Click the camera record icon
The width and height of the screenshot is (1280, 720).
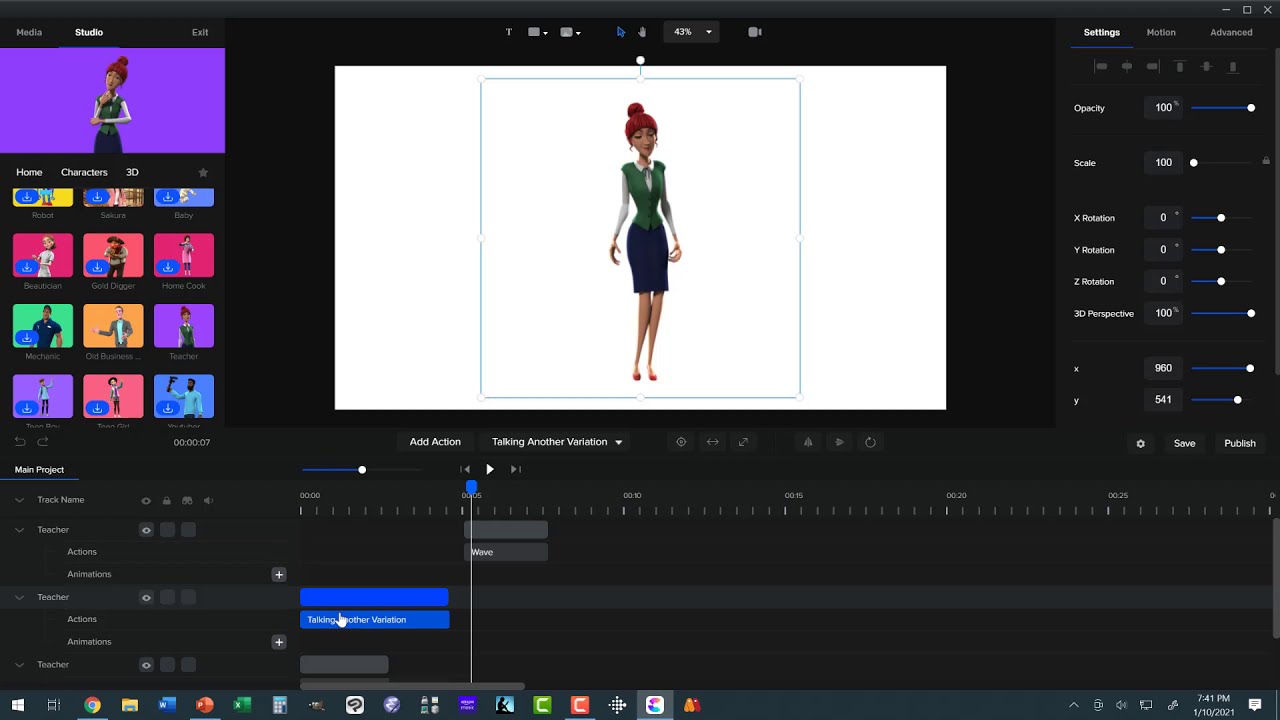click(x=755, y=32)
